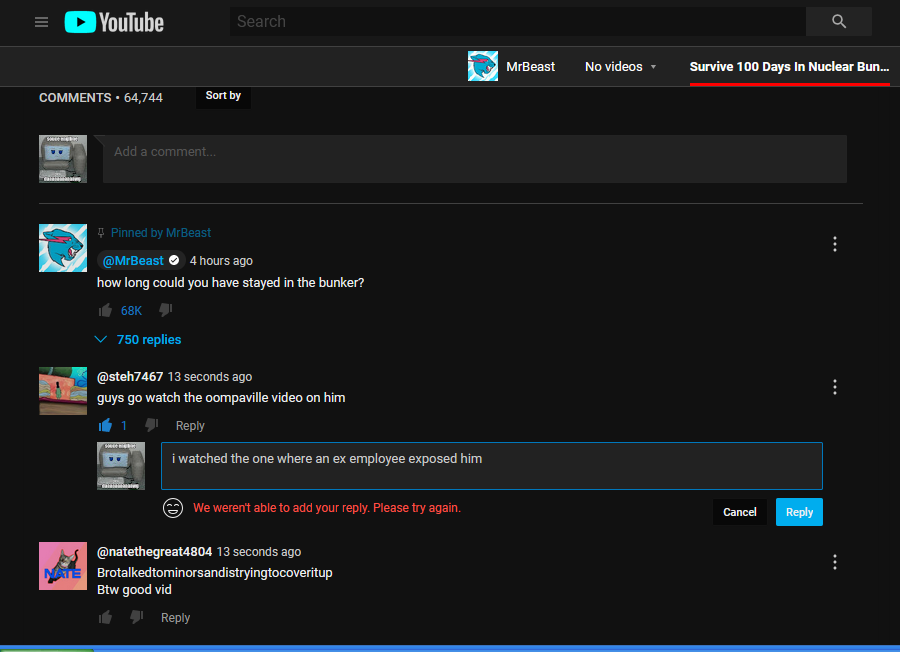
Task: Cancel the reply draft
Action: point(740,512)
